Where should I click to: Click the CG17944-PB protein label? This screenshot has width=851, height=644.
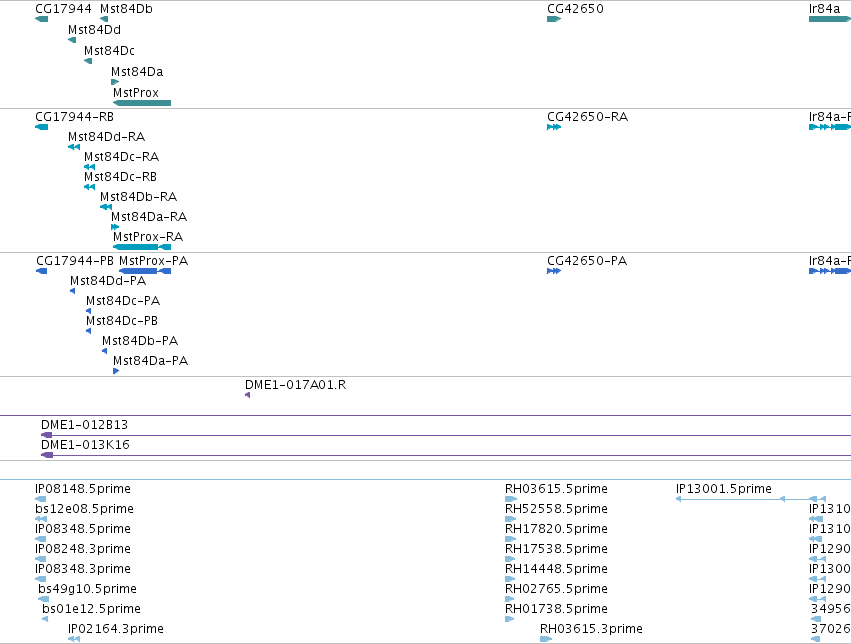(75, 261)
